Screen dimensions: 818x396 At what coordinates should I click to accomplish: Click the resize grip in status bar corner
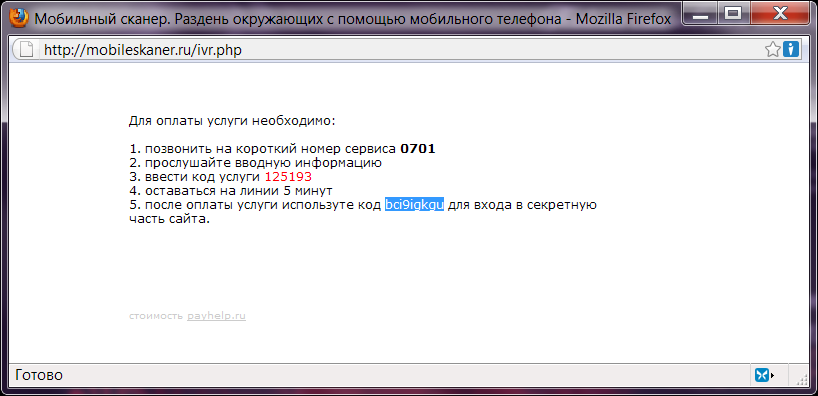pos(801,380)
